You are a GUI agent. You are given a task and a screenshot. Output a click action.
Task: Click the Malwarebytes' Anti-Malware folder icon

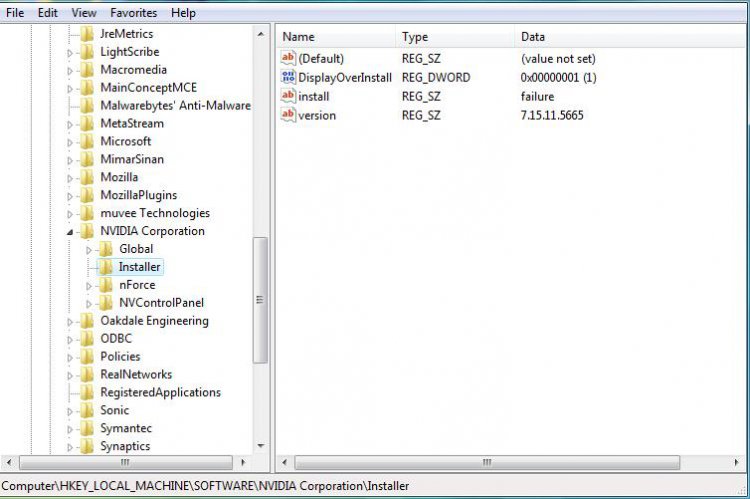[87, 106]
